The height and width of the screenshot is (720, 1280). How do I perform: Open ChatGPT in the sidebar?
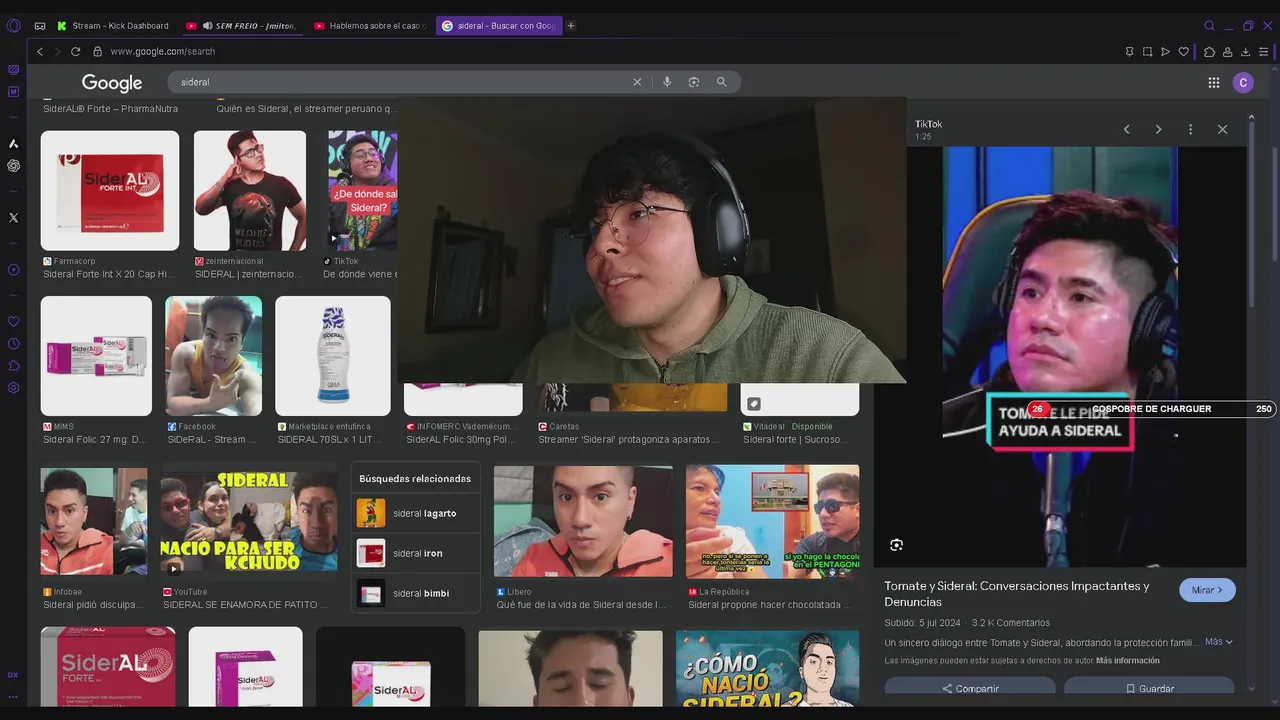tap(13, 166)
